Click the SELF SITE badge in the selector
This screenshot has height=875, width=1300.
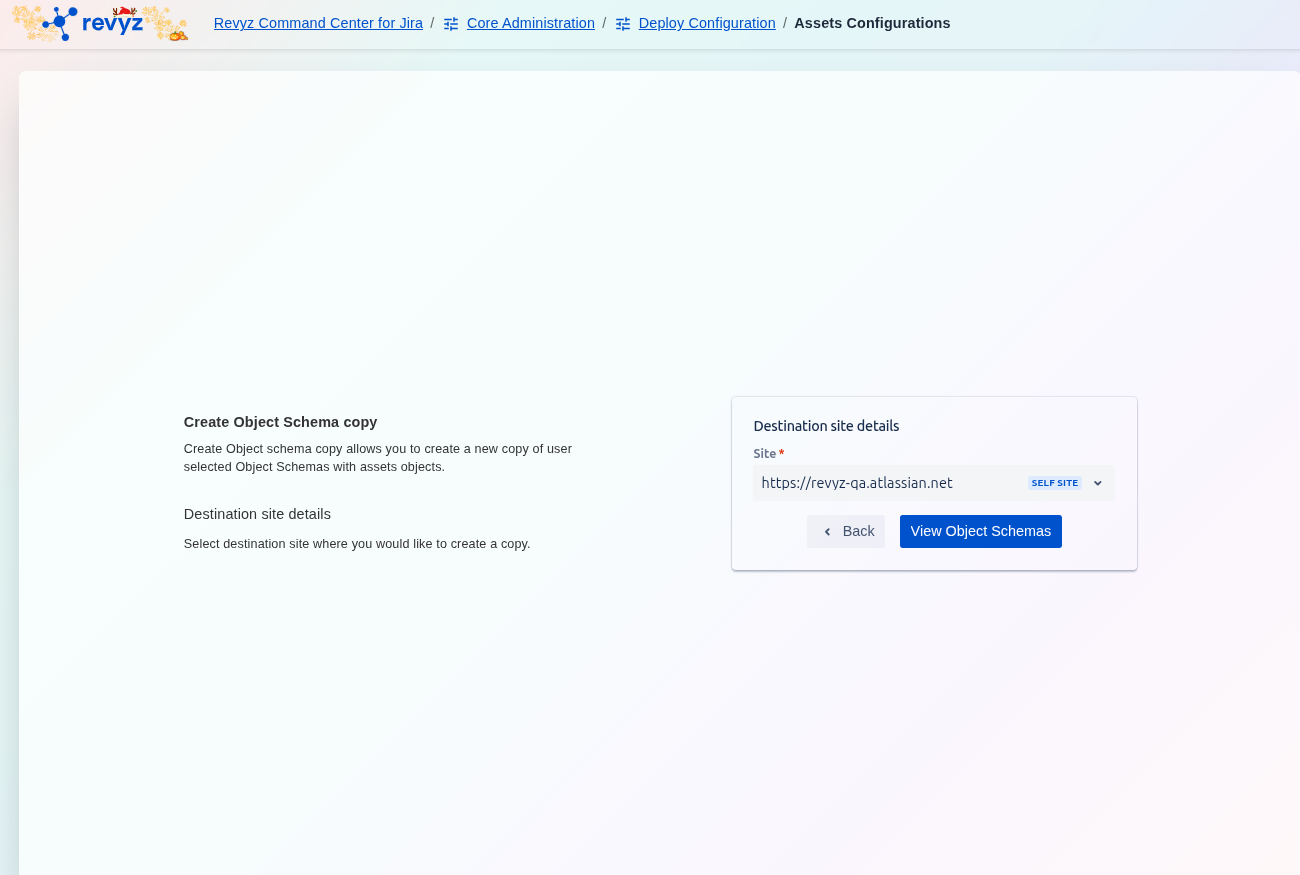(1054, 483)
